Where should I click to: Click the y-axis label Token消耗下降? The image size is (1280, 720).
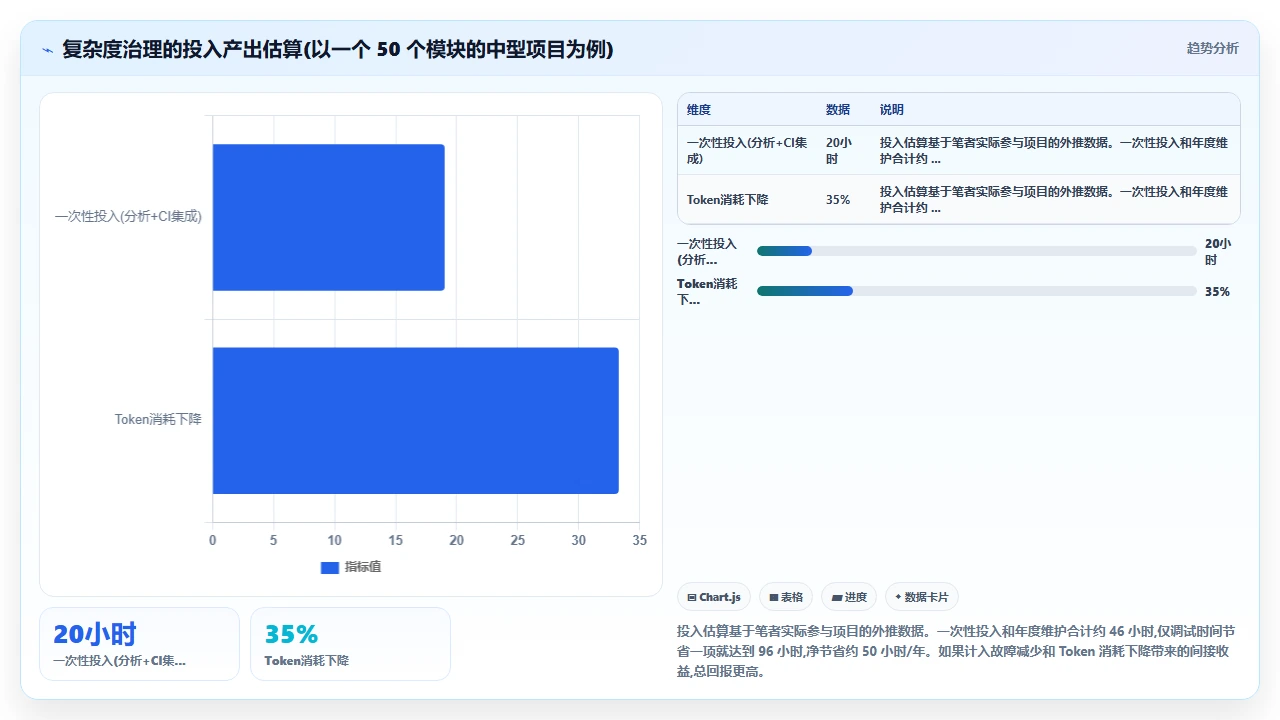(x=158, y=420)
